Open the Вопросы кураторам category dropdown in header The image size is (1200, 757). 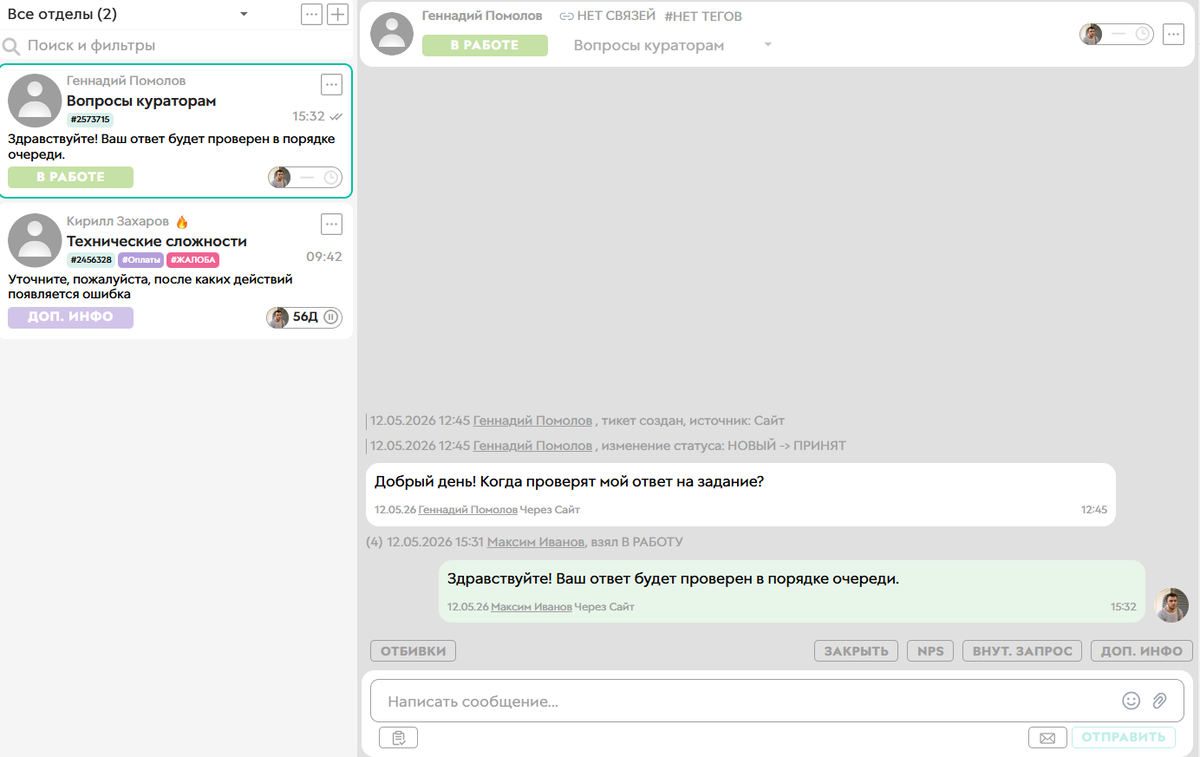pos(768,45)
